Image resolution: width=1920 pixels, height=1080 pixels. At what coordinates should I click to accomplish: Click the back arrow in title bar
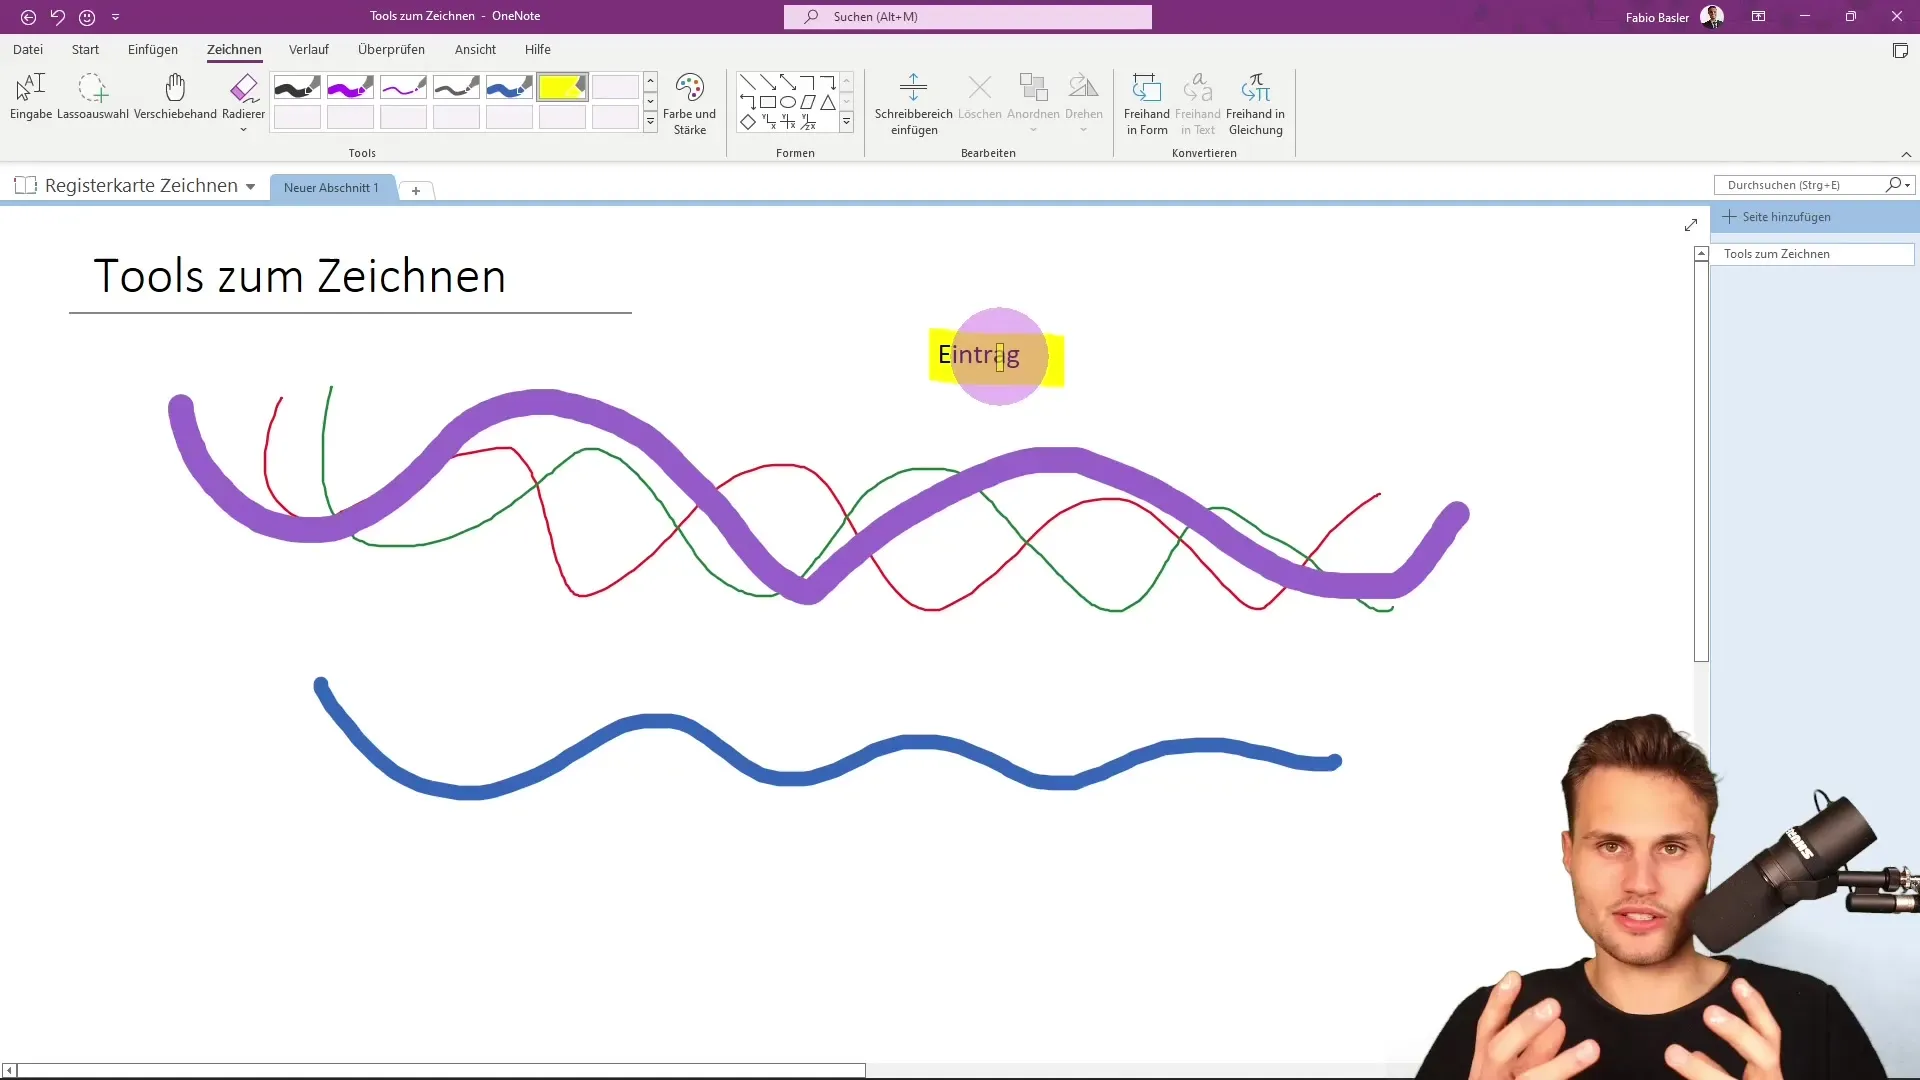[28, 17]
